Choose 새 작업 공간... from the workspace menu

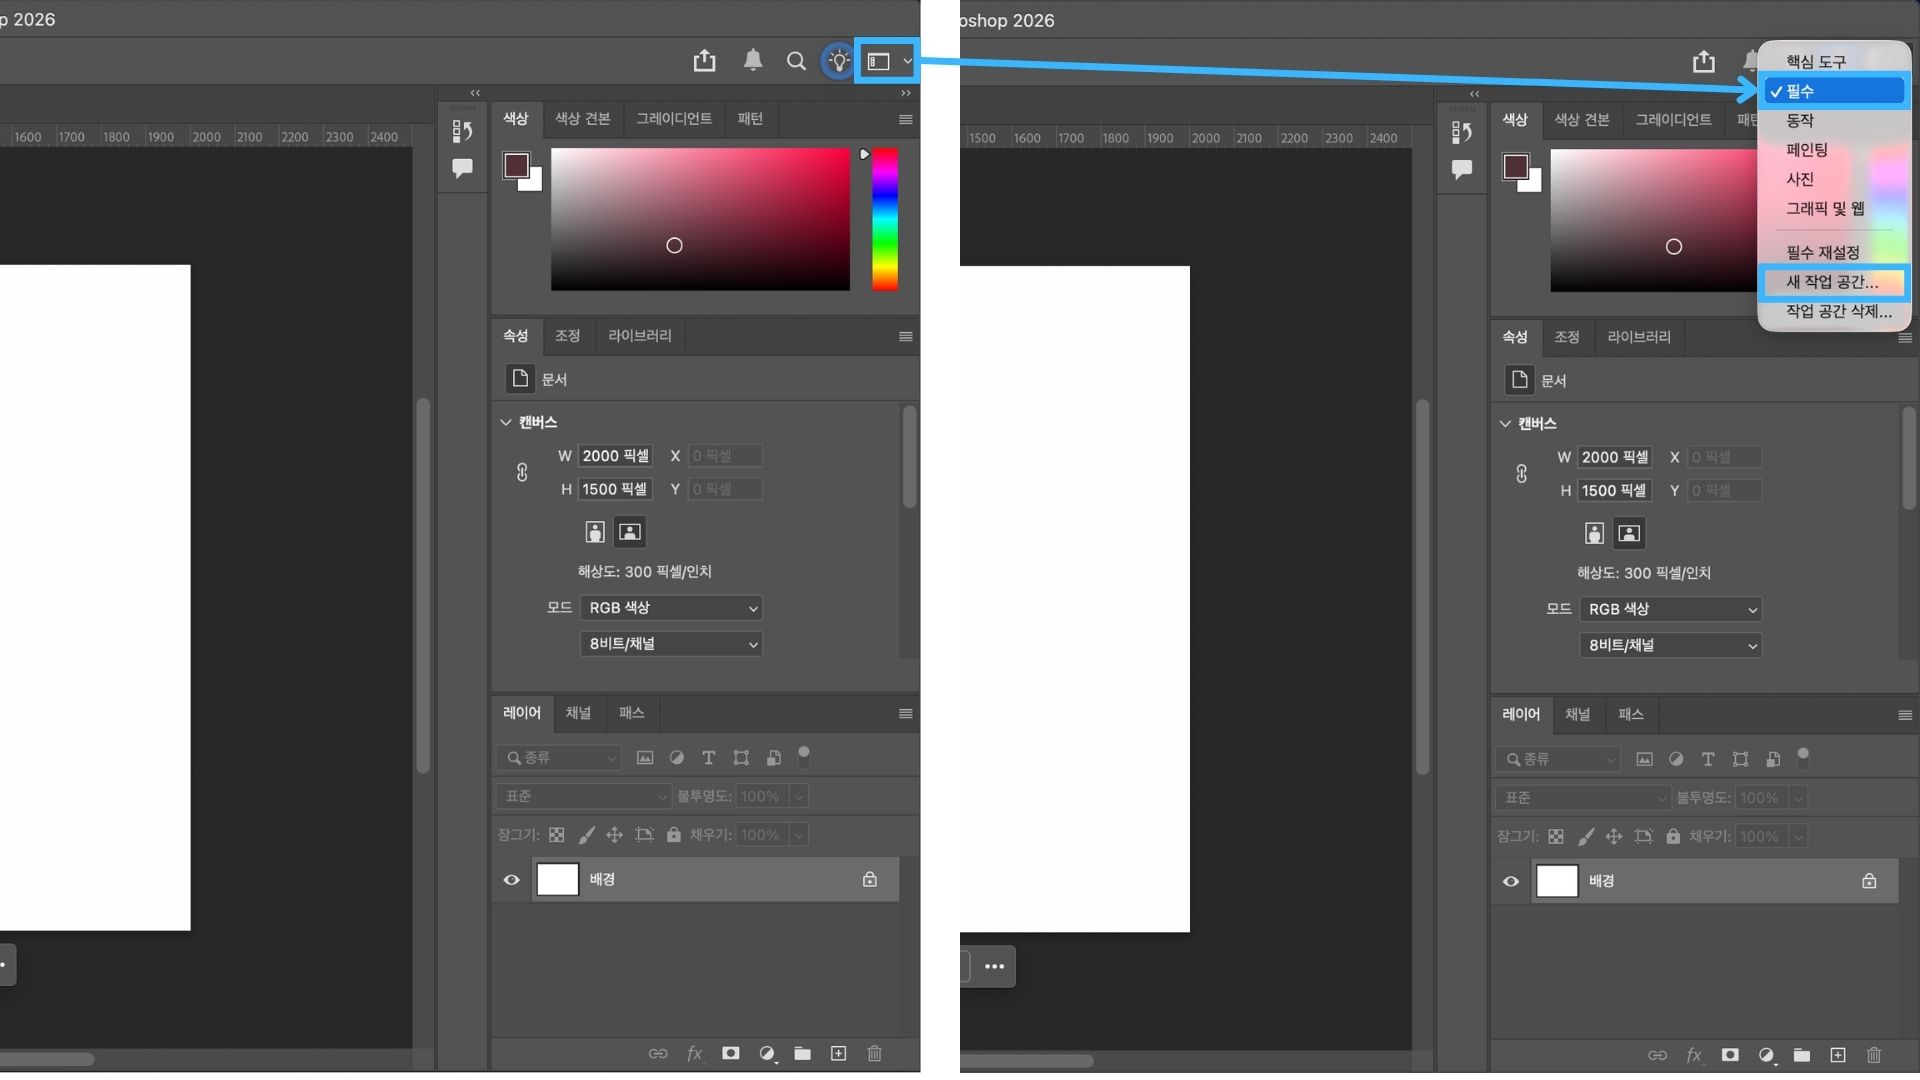click(1834, 282)
